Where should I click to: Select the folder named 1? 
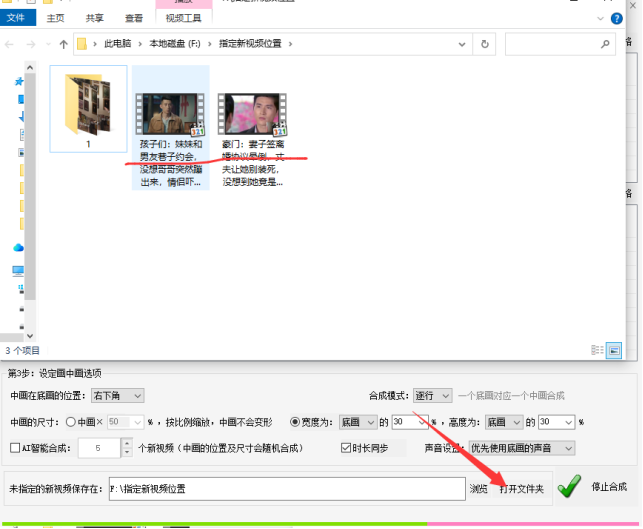click(x=88, y=109)
